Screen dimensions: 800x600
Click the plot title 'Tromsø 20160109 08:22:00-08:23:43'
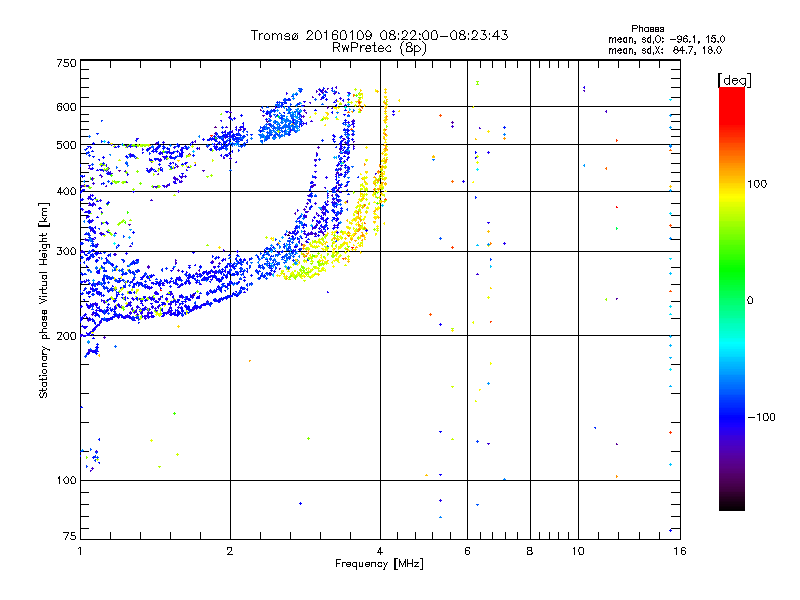(x=379, y=35)
